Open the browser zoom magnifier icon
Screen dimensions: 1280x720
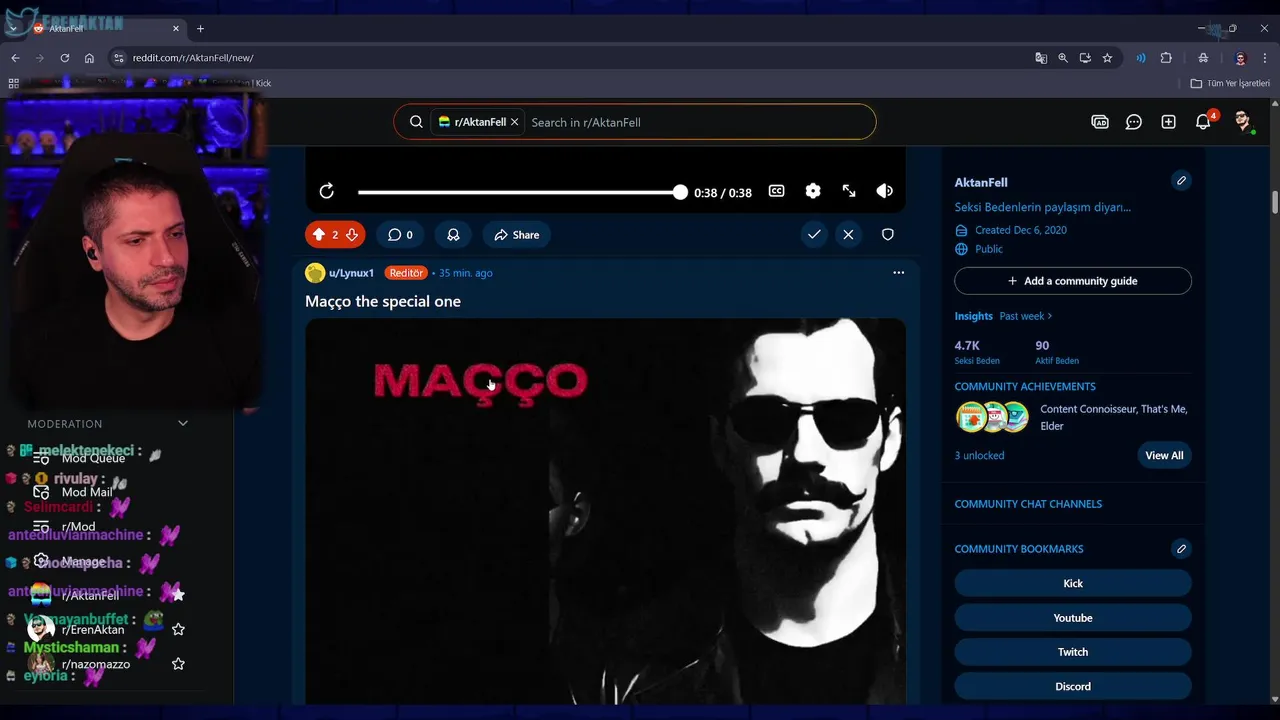(x=1063, y=58)
